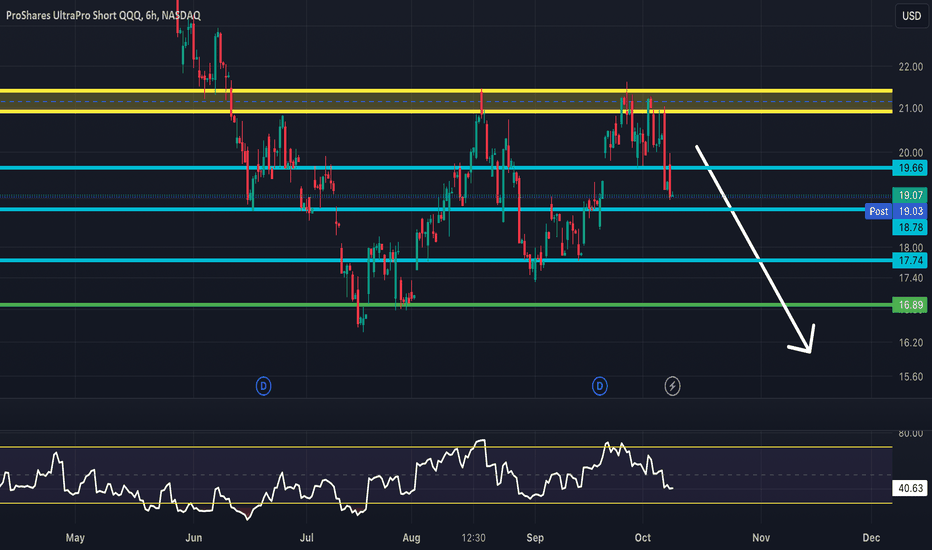Click the 22.00 price axis label
Screen dimensions: 932x550
click(x=911, y=67)
